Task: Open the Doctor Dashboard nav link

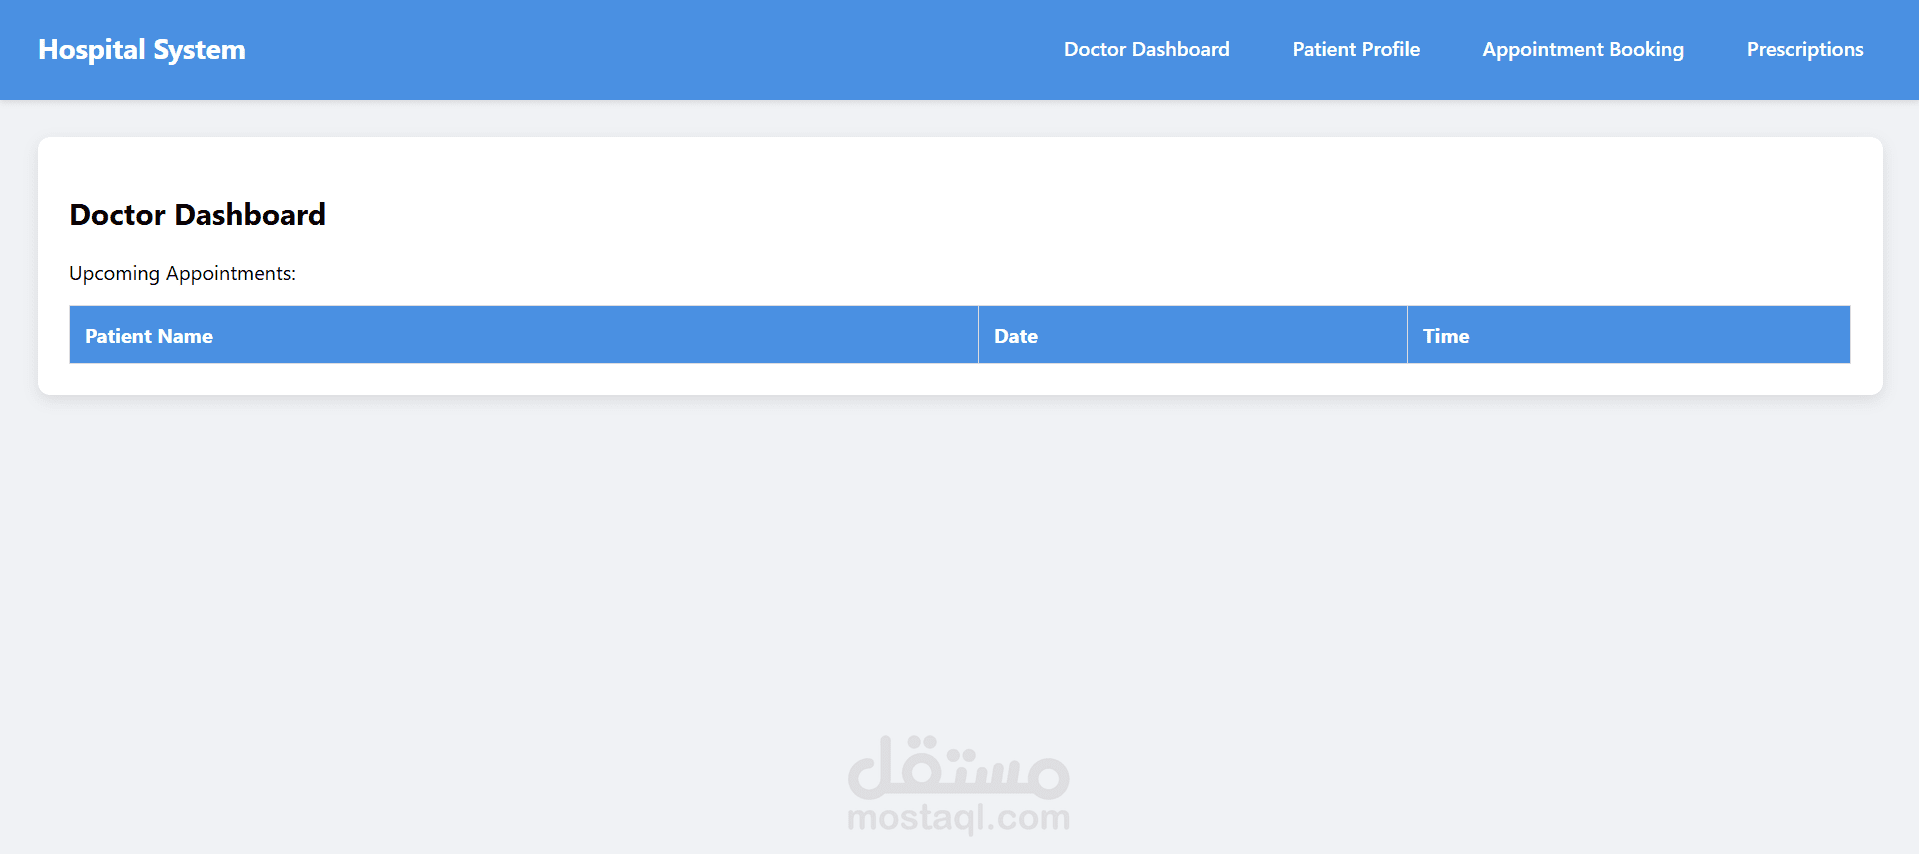Action: [x=1146, y=49]
